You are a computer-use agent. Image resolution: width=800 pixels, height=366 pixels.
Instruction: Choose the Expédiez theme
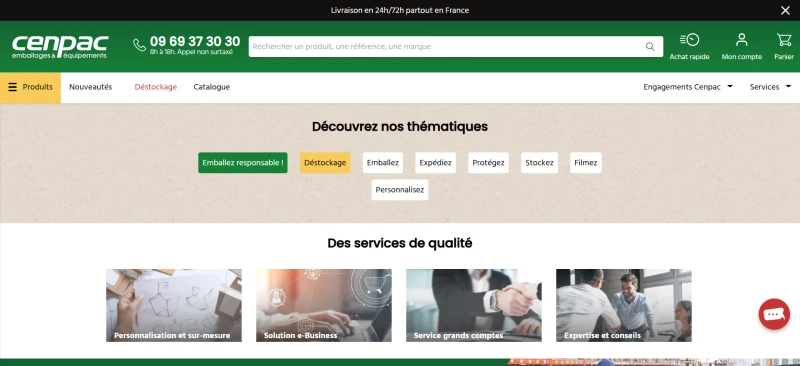[x=435, y=163]
